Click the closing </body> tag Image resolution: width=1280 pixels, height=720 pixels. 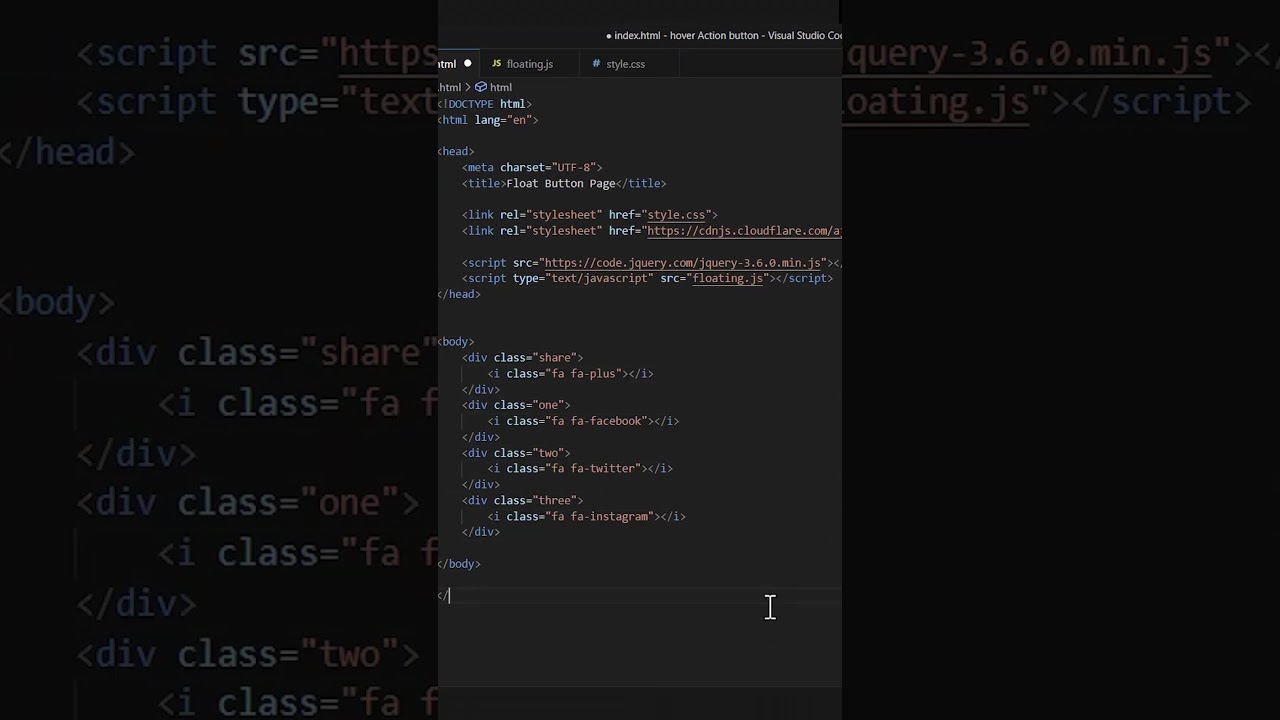(x=459, y=564)
